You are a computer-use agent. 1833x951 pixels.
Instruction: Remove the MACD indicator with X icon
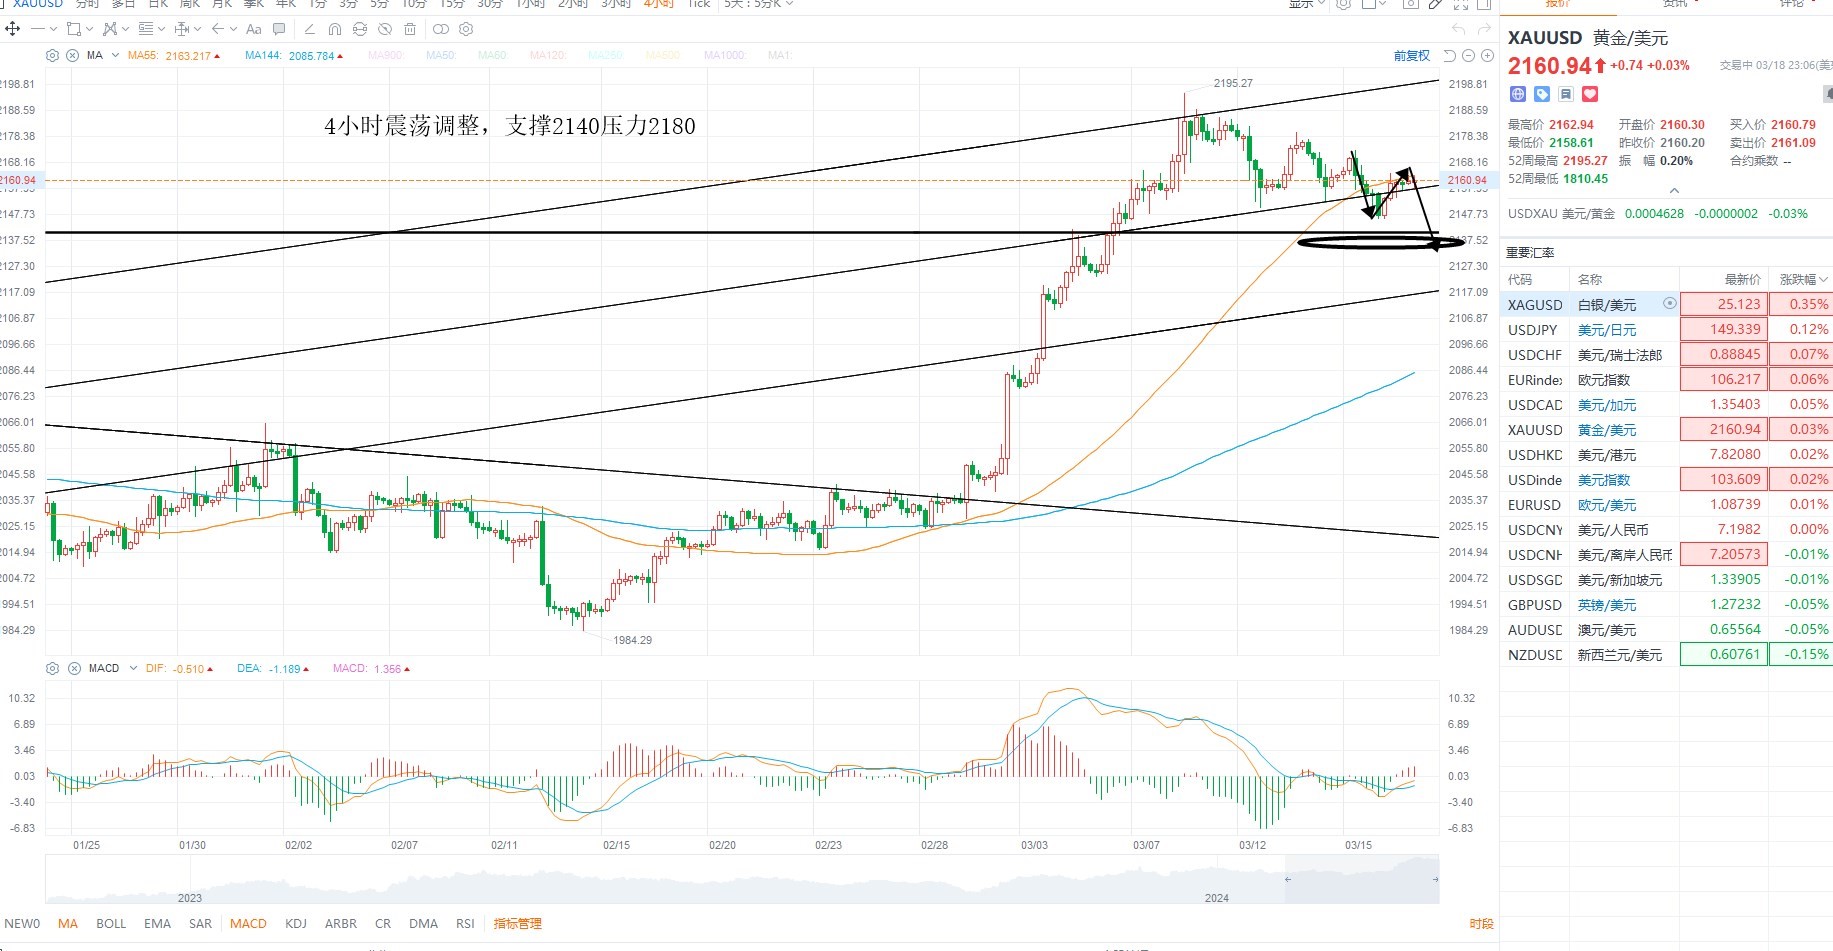pos(74,668)
